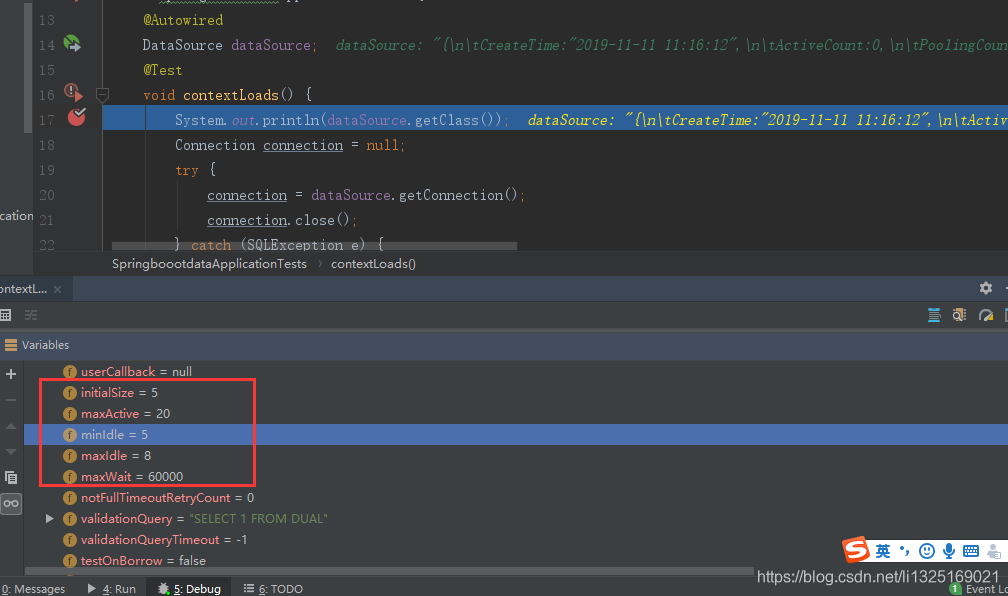Toggle the 英 Chinese/English input switch in tray
The height and width of the screenshot is (596, 1008).
click(881, 550)
